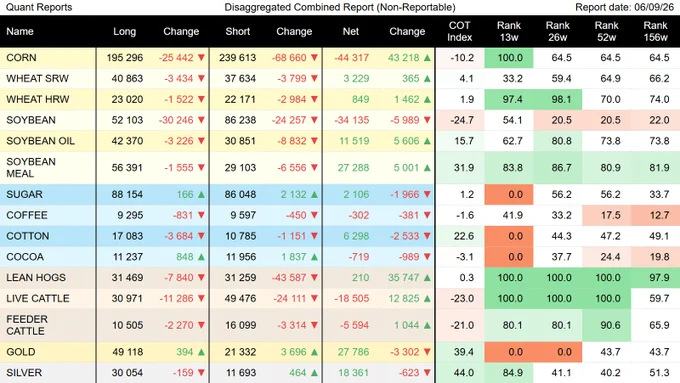Click CORN net change up arrow

tap(427, 58)
